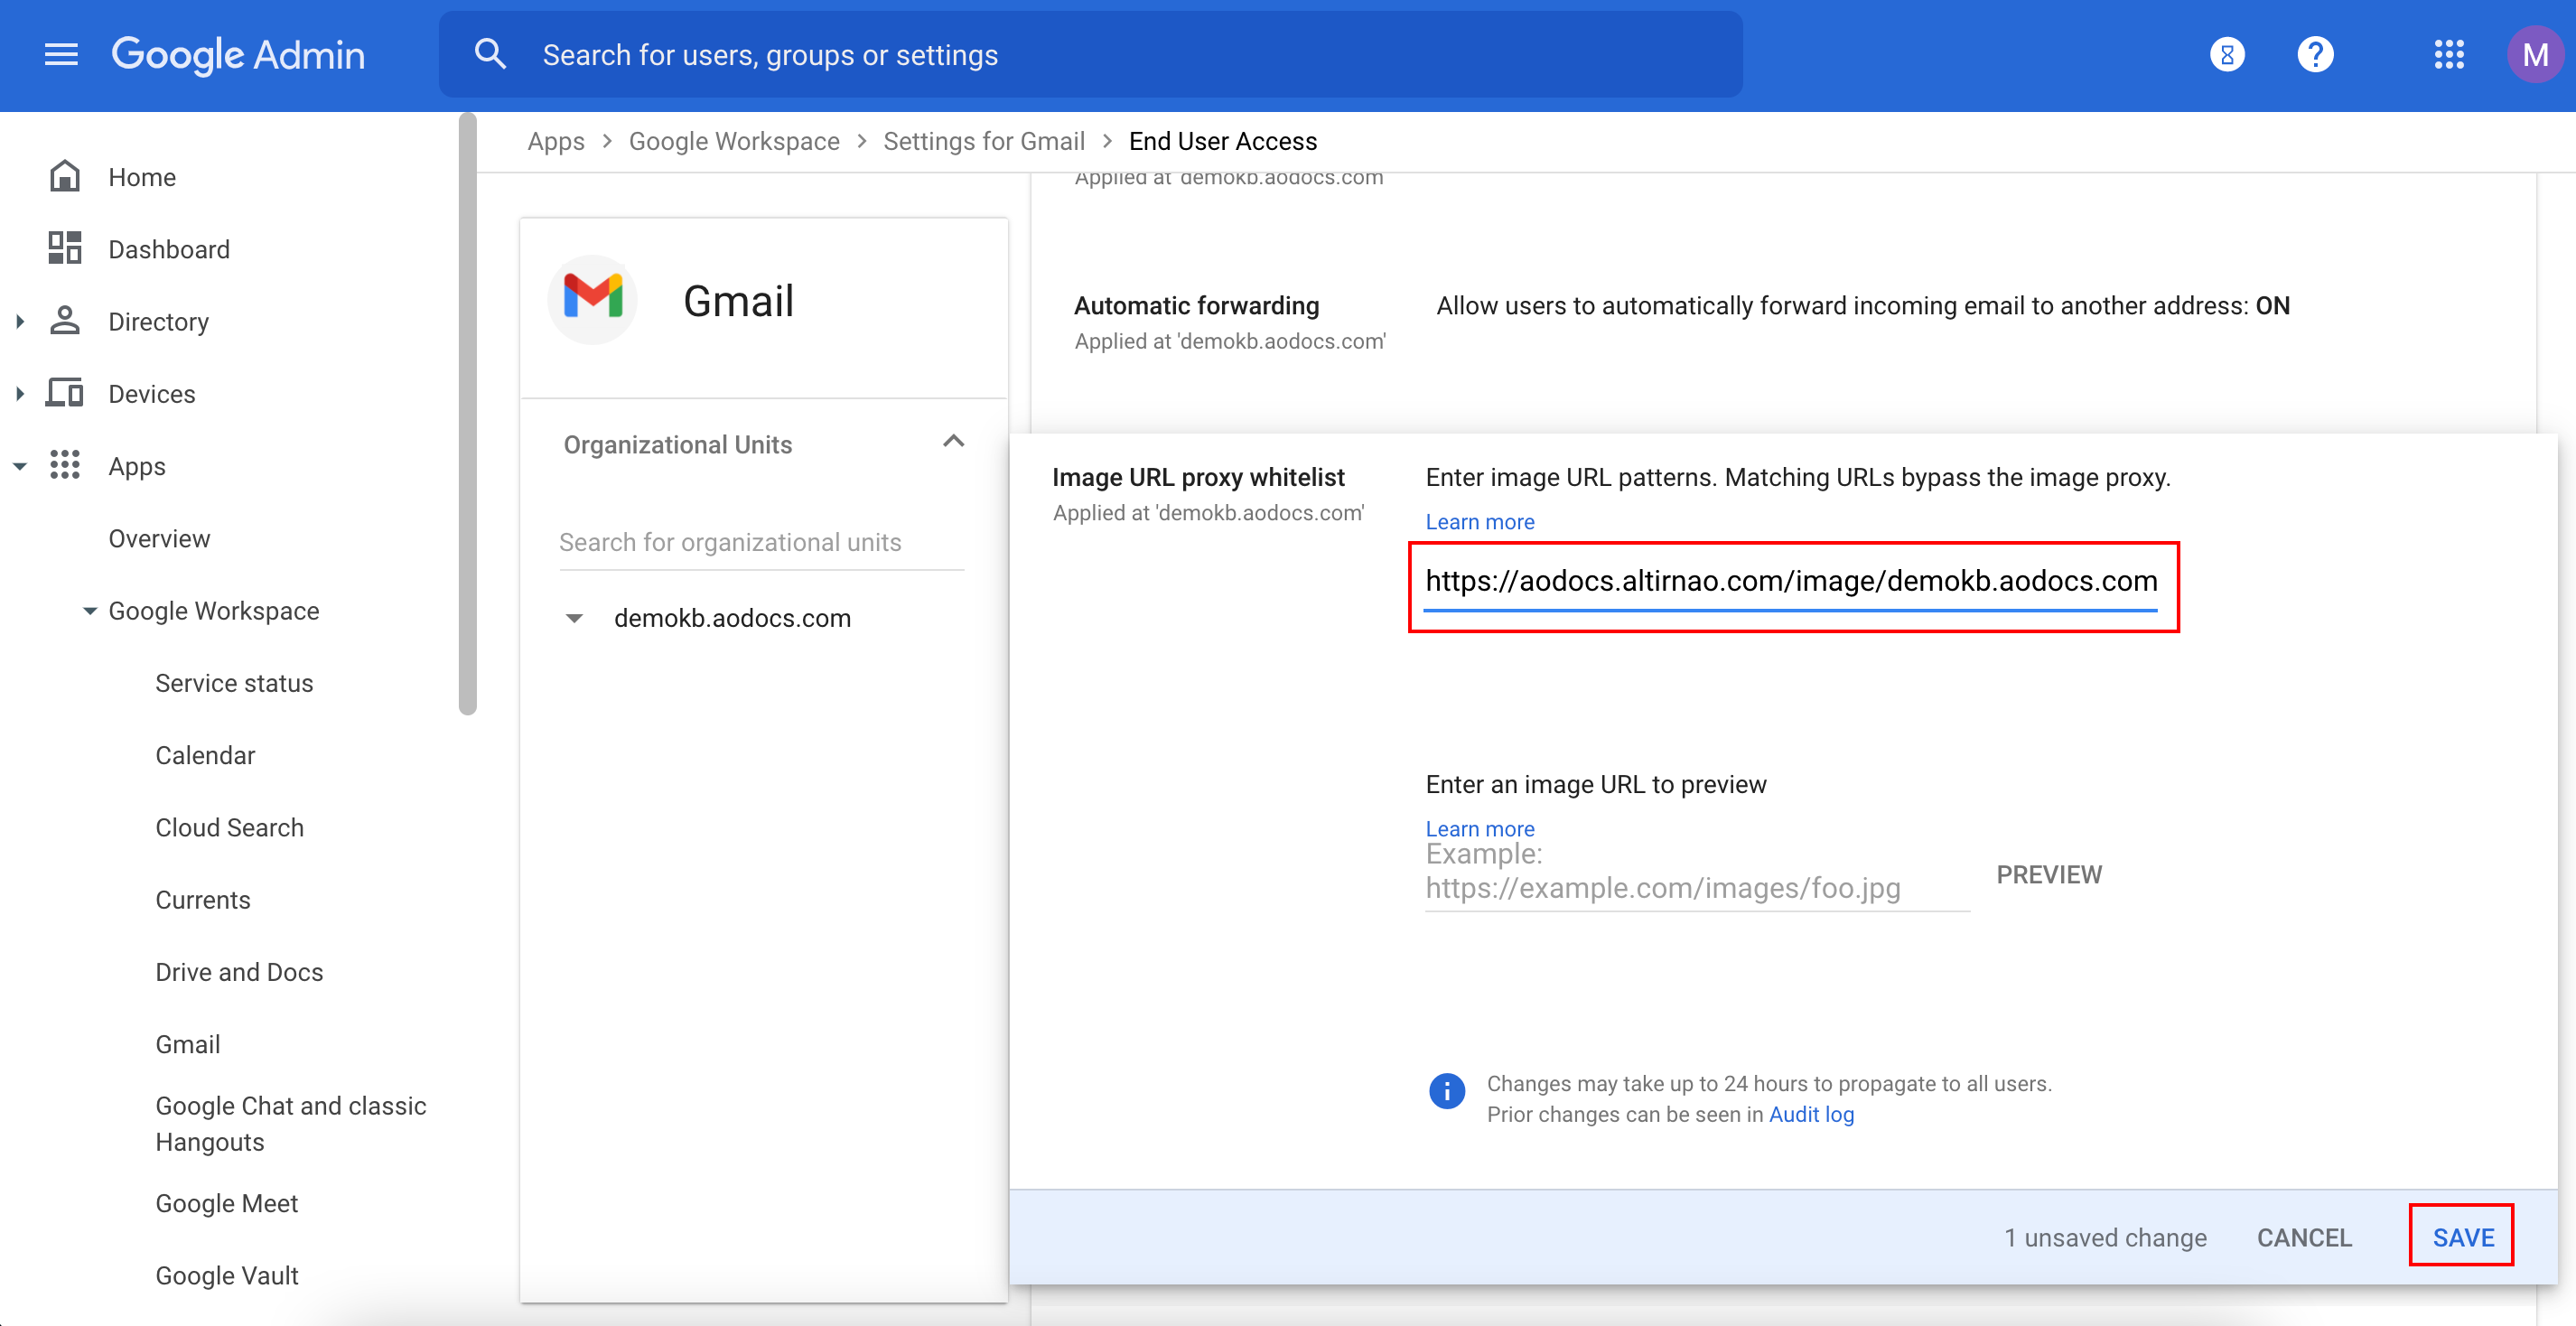Open the hamburger main menu
2576x1326 pixels.
point(61,54)
